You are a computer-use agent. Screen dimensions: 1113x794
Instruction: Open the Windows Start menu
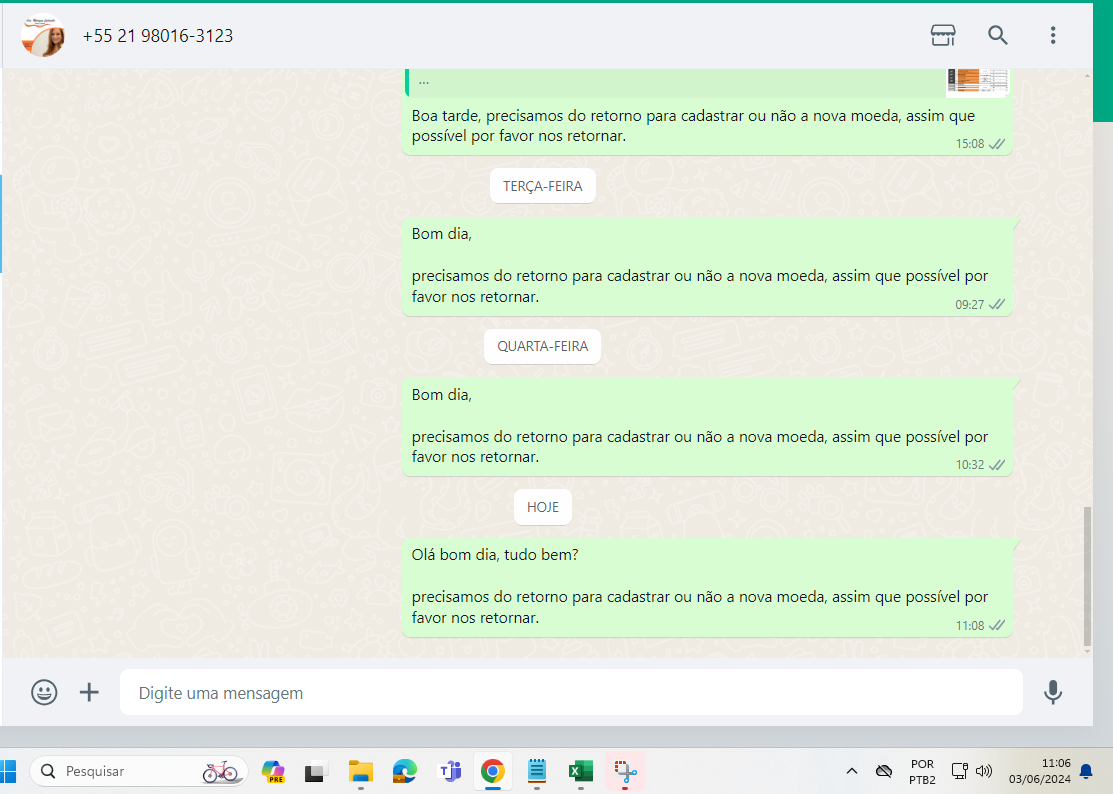[x=7, y=771]
